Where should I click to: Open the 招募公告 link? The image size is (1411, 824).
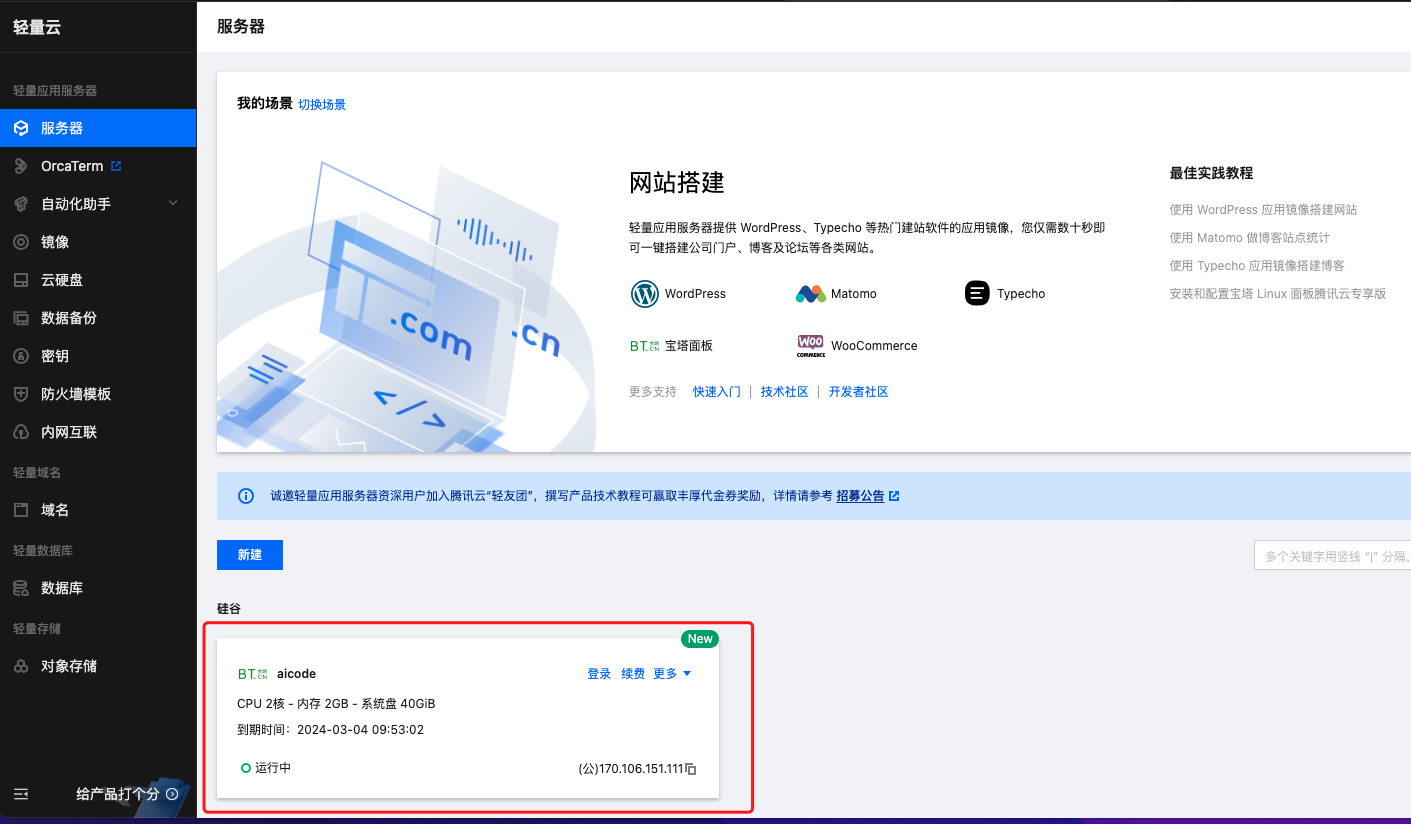860,496
